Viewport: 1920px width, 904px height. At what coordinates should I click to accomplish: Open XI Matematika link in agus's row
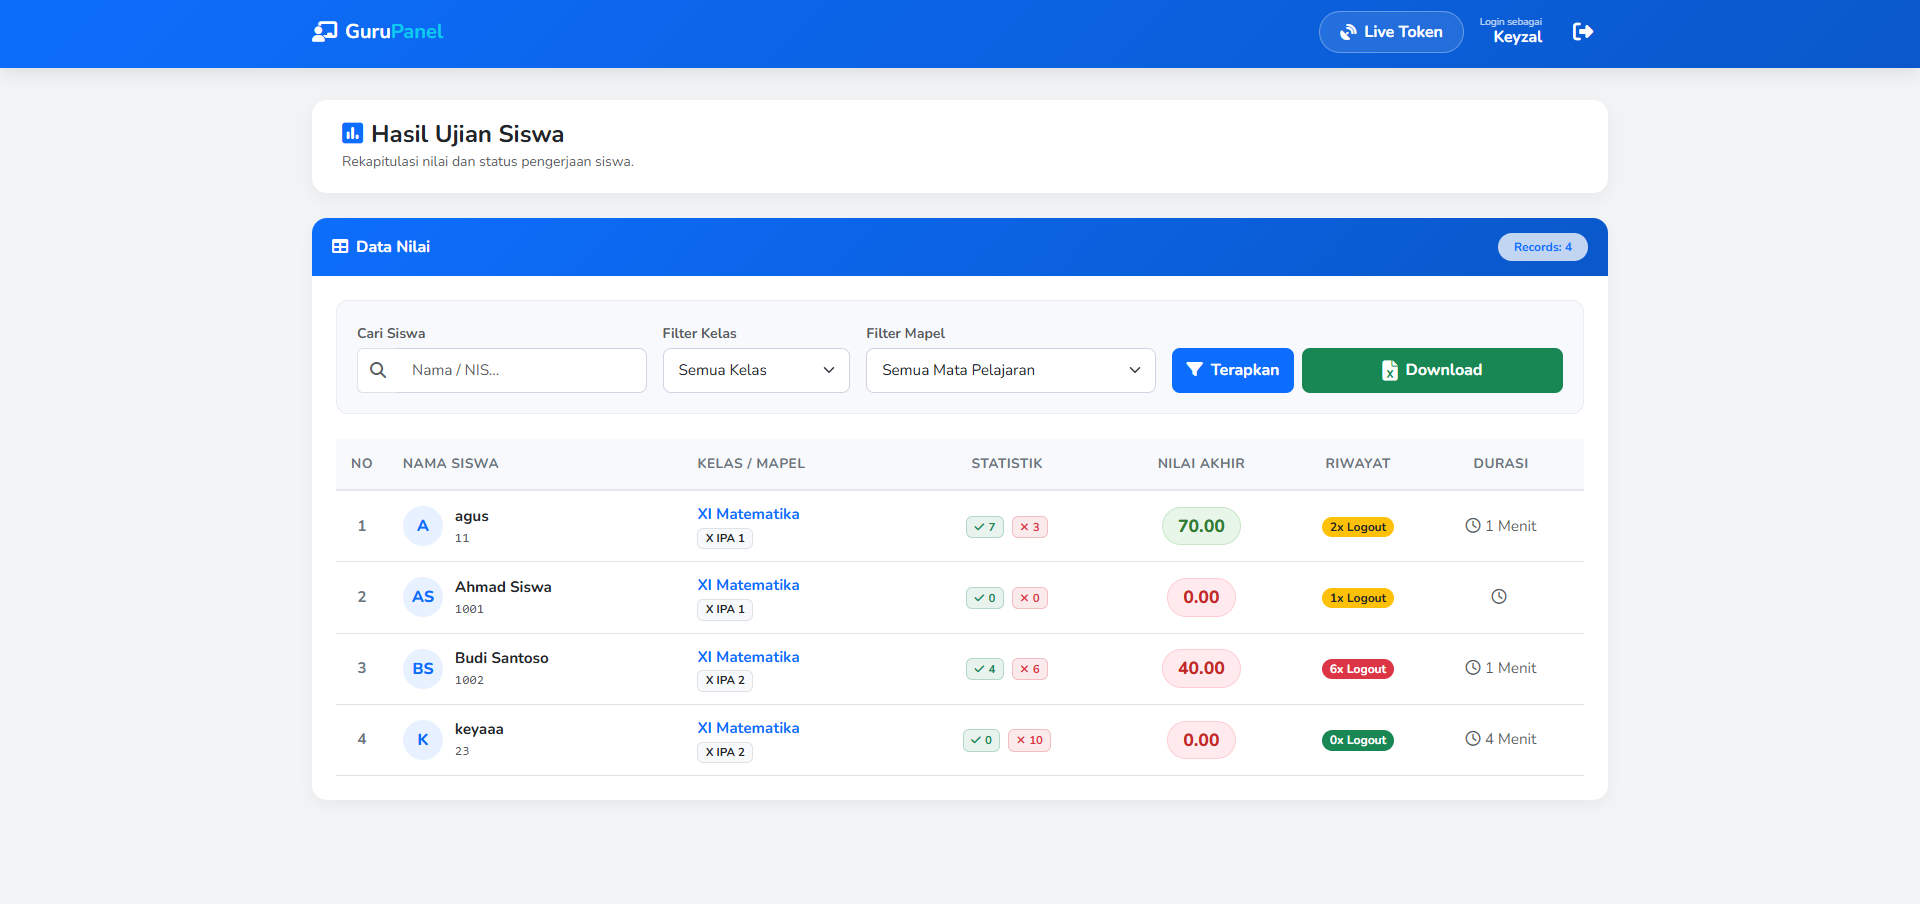748,514
